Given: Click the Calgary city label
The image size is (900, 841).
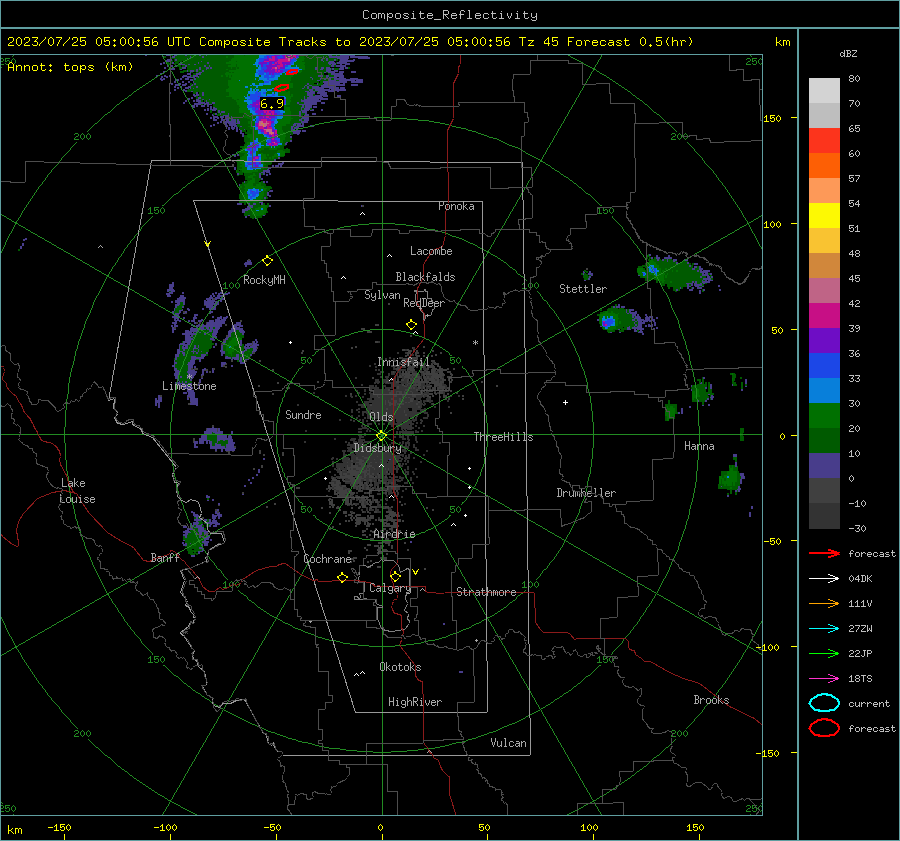Looking at the screenshot, I should click(x=390, y=588).
